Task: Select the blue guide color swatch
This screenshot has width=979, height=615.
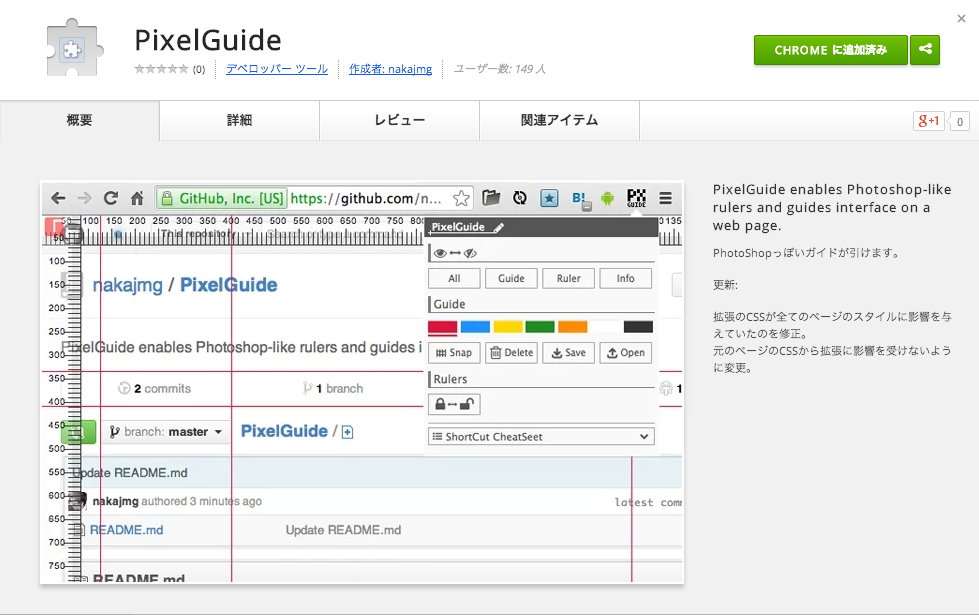Action: click(x=475, y=327)
